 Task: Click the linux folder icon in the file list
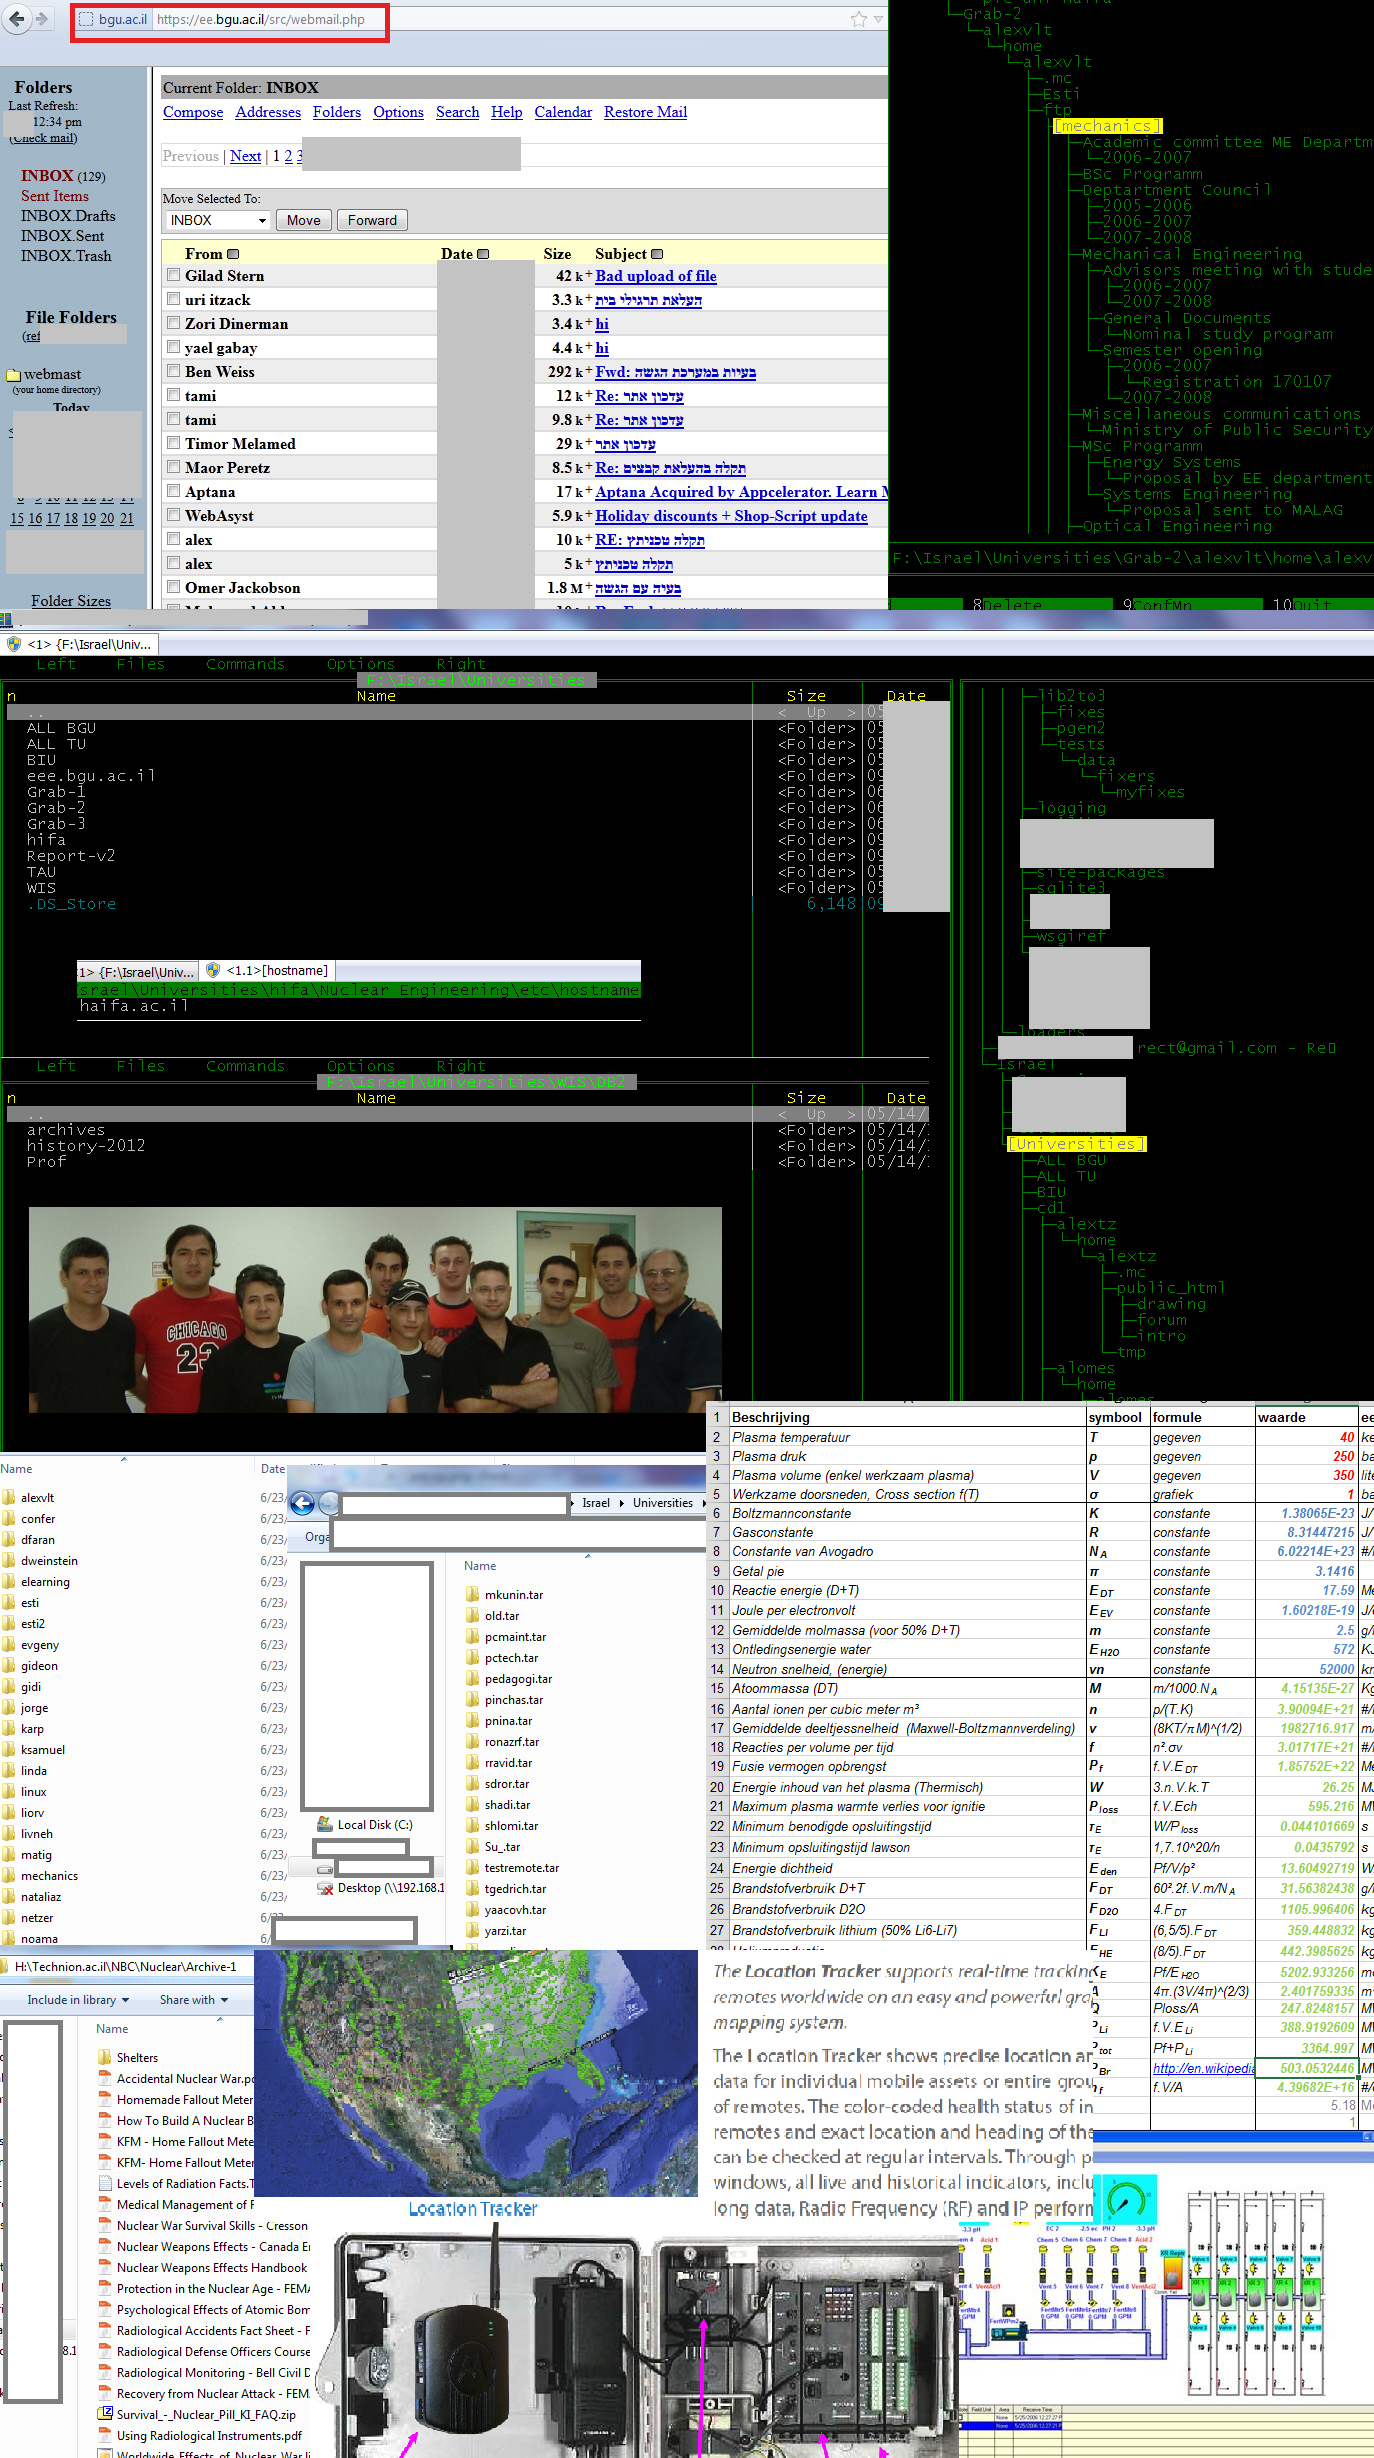(x=9, y=1791)
